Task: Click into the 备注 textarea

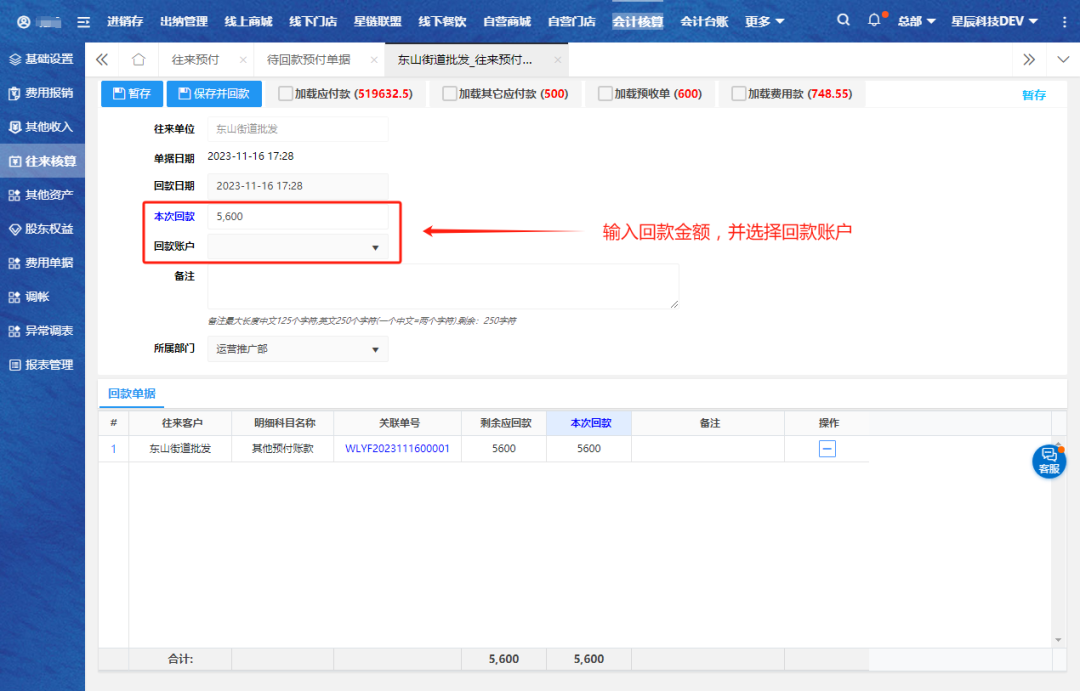Action: pyautogui.click(x=442, y=286)
